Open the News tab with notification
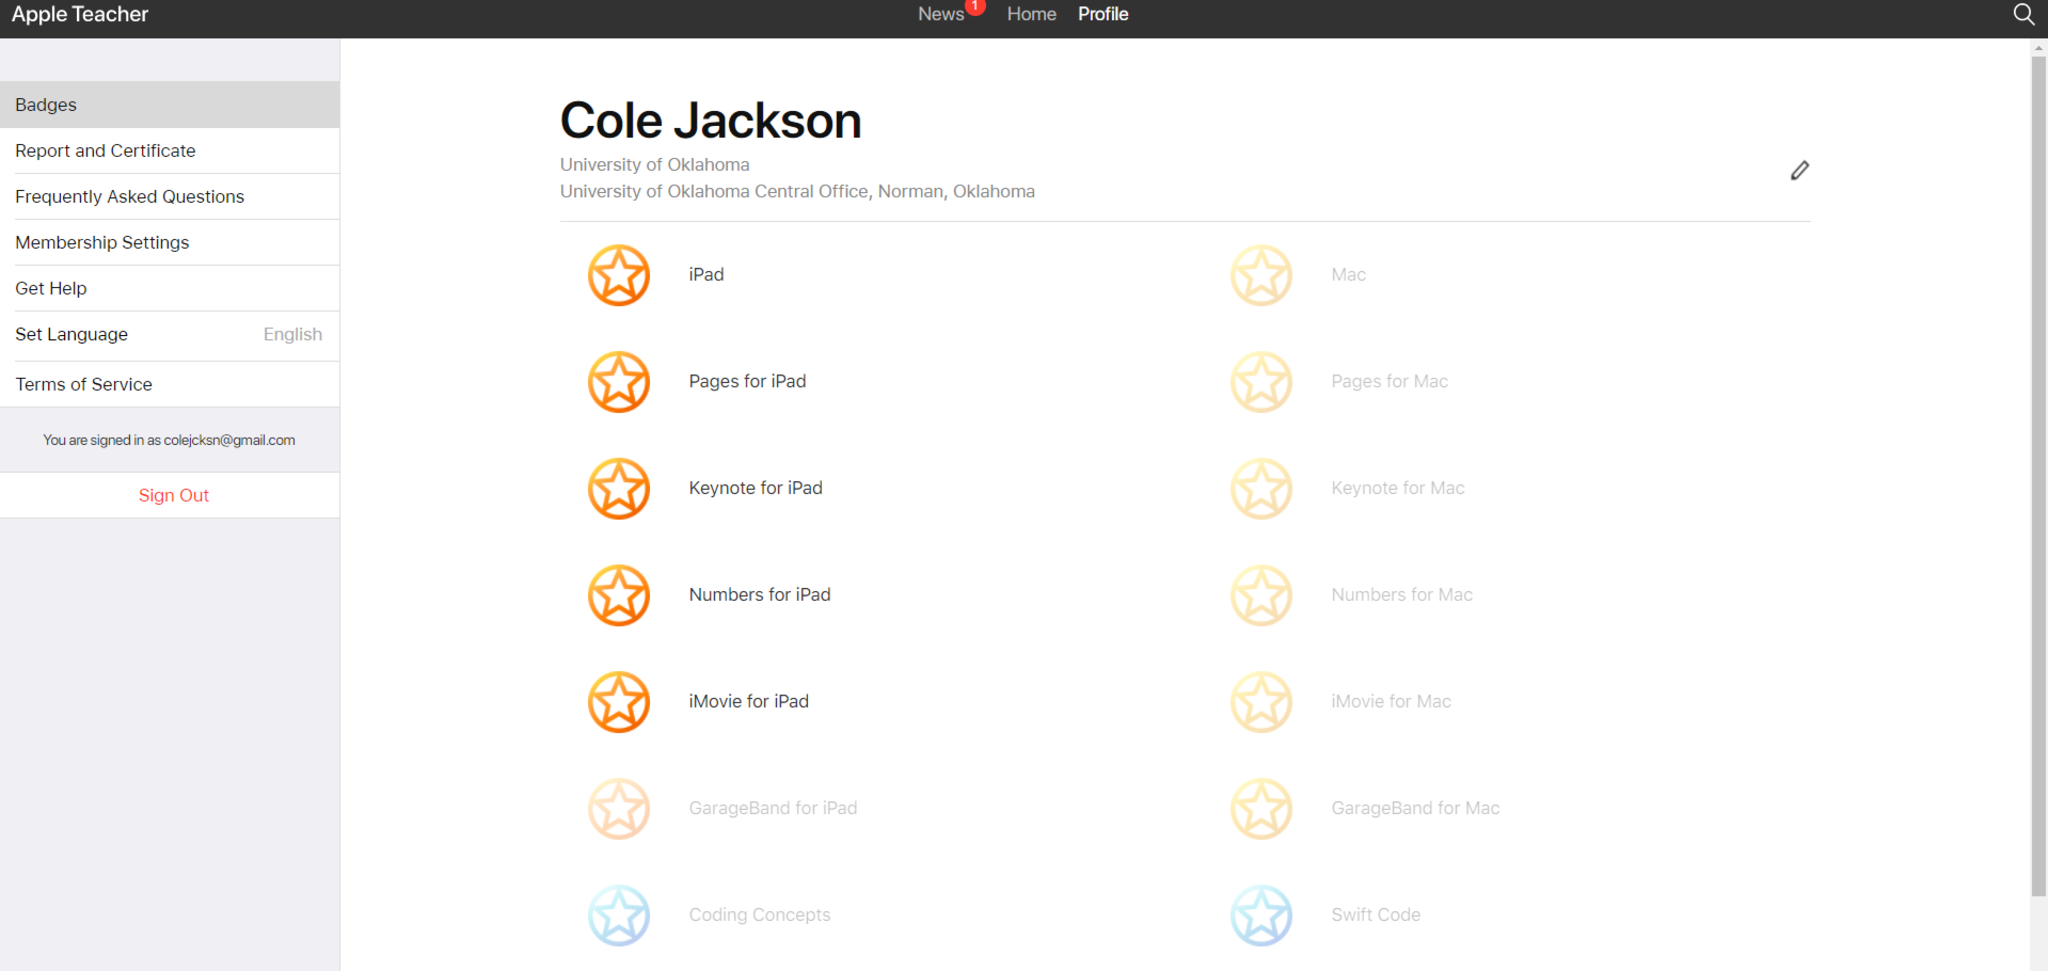The height and width of the screenshot is (971, 2048). point(941,14)
